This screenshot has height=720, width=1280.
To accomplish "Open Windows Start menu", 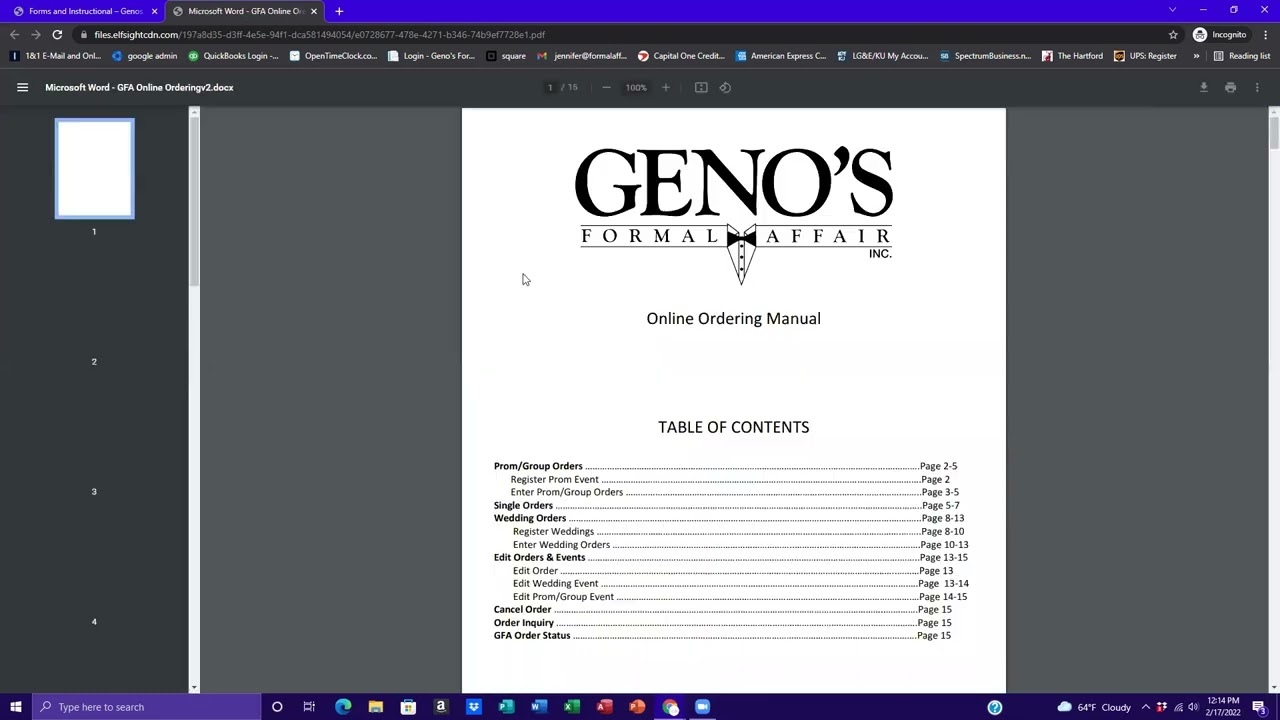I will (x=16, y=707).
